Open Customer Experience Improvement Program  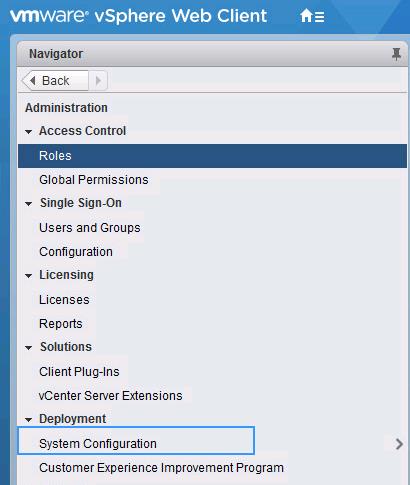161,468
